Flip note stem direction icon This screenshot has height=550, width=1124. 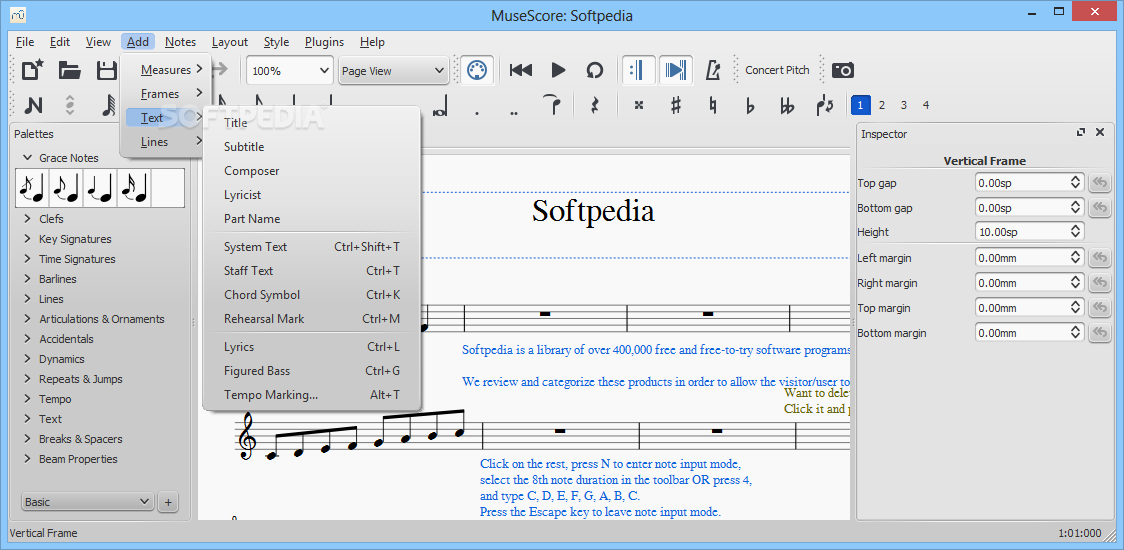(x=824, y=105)
